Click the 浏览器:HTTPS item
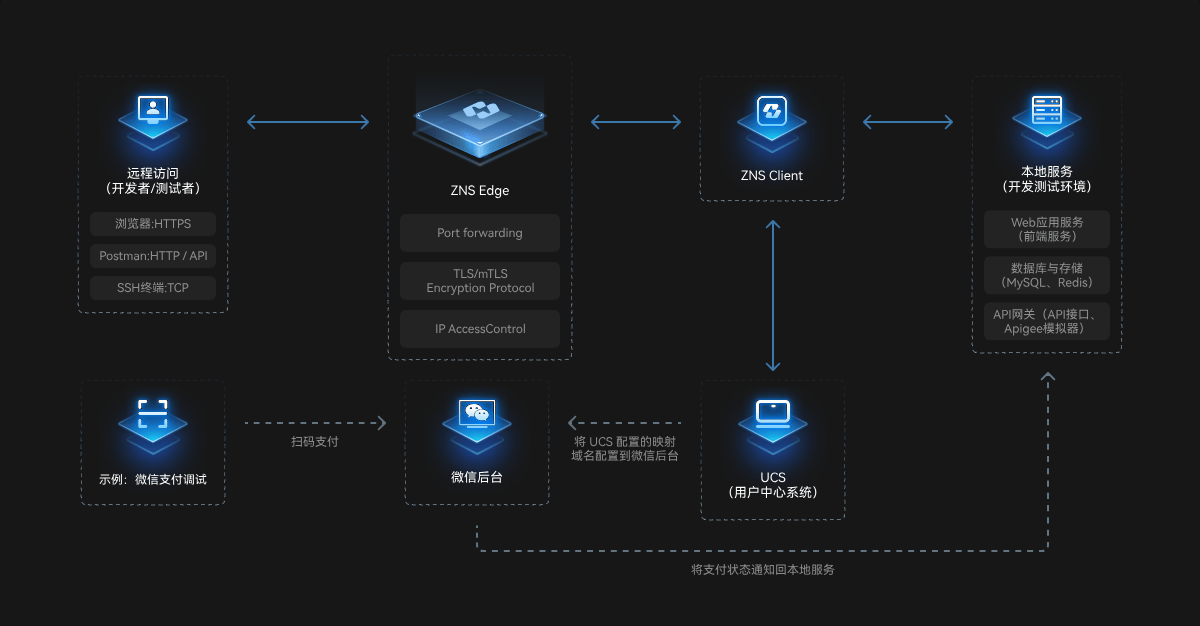1200x626 pixels. click(153, 223)
